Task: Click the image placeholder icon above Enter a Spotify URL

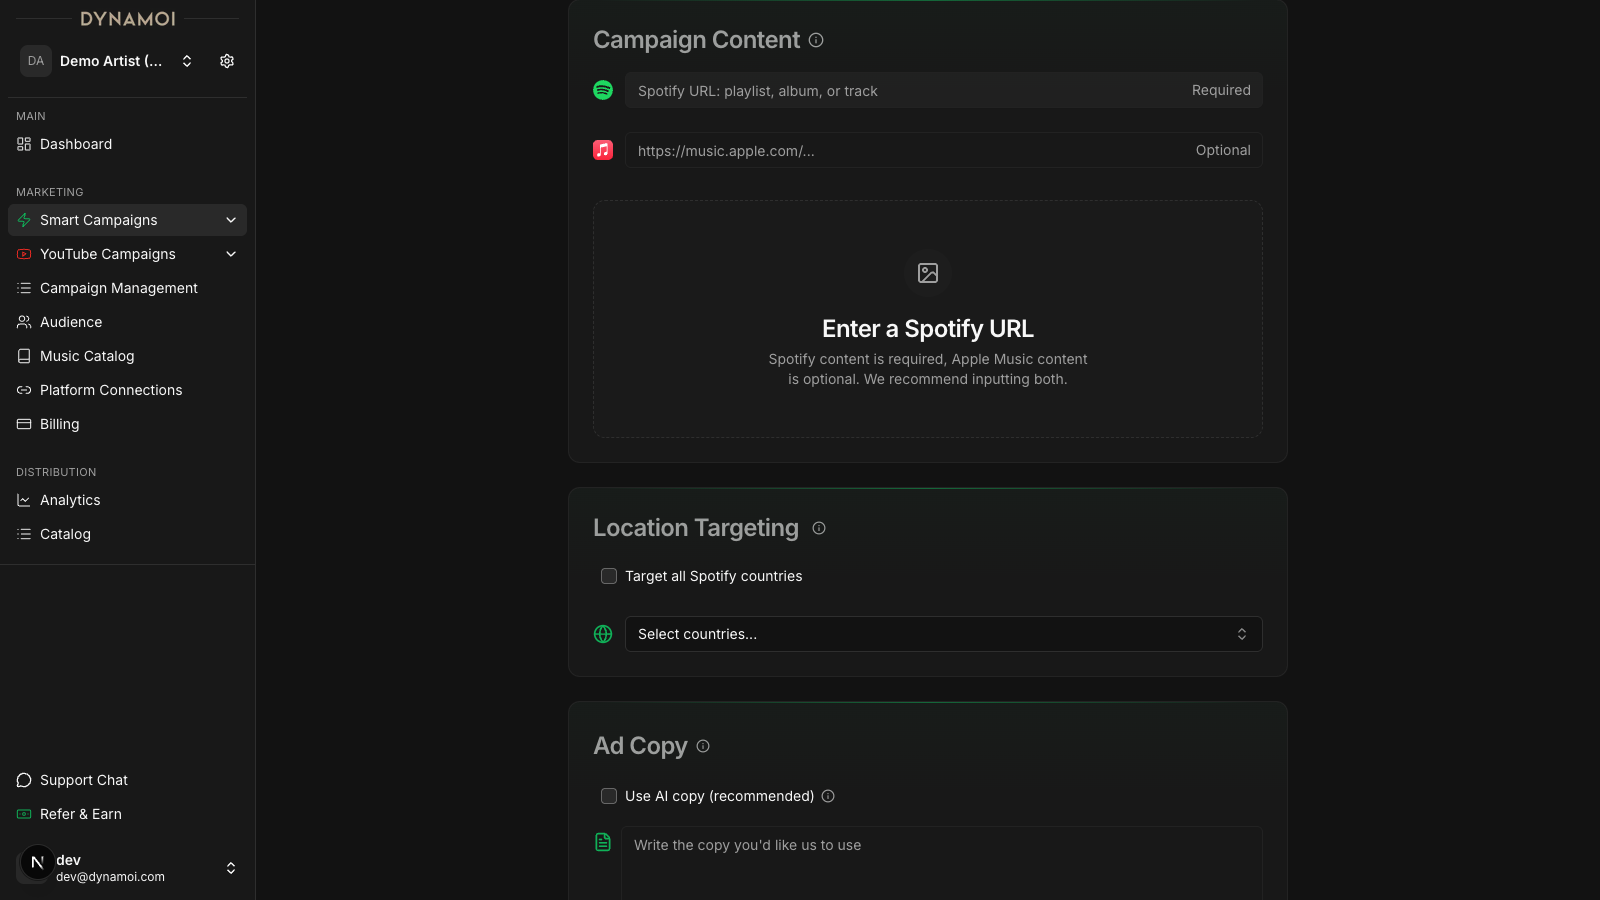Action: (x=927, y=273)
